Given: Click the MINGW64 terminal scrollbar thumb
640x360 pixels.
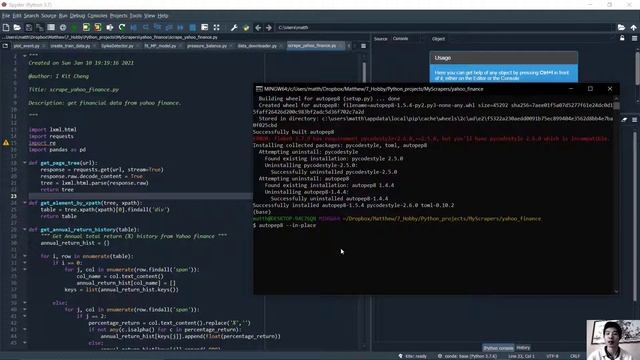Looking at the screenshot, I should pos(616,106).
